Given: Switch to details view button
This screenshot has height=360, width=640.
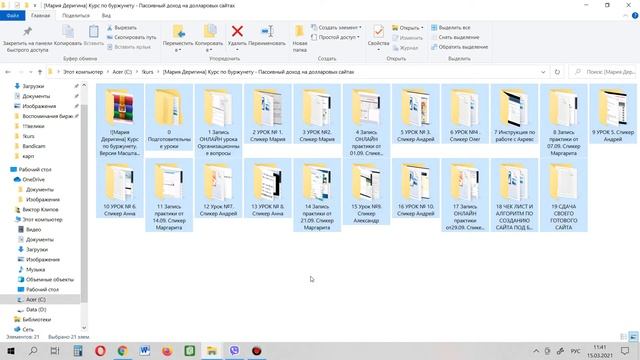Looking at the screenshot, I should pos(623,337).
